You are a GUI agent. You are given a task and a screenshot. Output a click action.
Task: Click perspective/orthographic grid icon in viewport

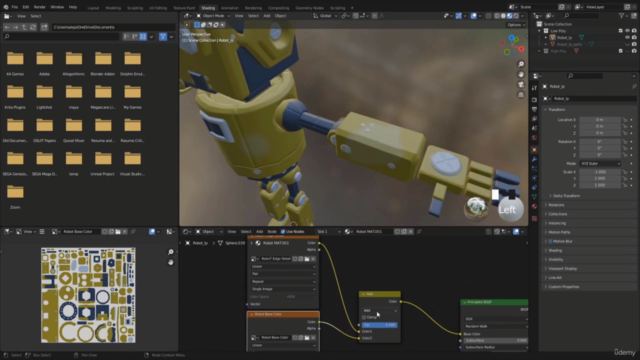point(521,95)
